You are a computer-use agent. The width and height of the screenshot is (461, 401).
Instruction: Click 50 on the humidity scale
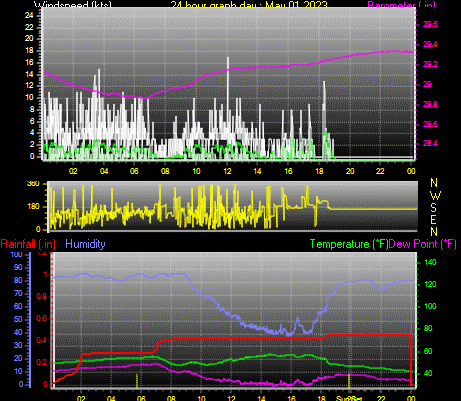click(18, 319)
